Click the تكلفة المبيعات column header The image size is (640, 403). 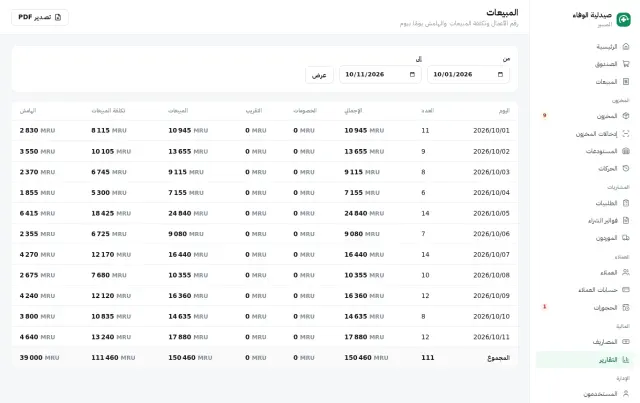click(x=108, y=111)
